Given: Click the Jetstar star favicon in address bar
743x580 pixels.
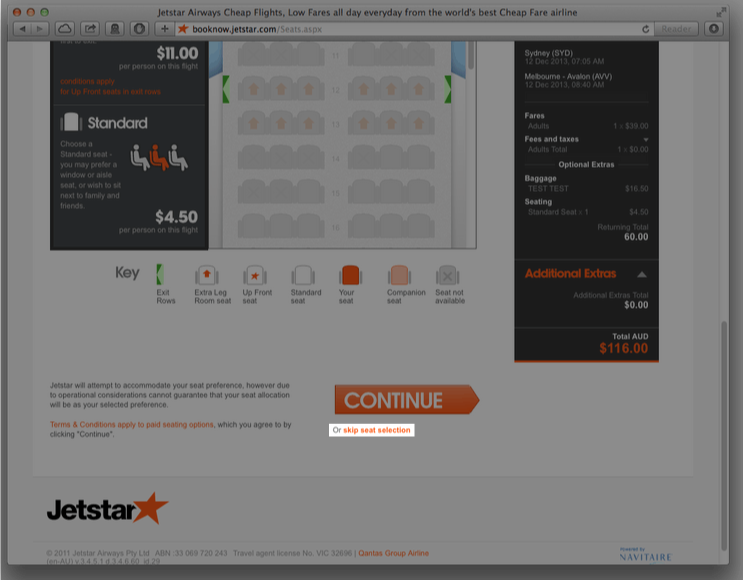Looking at the screenshot, I should 182,29.
